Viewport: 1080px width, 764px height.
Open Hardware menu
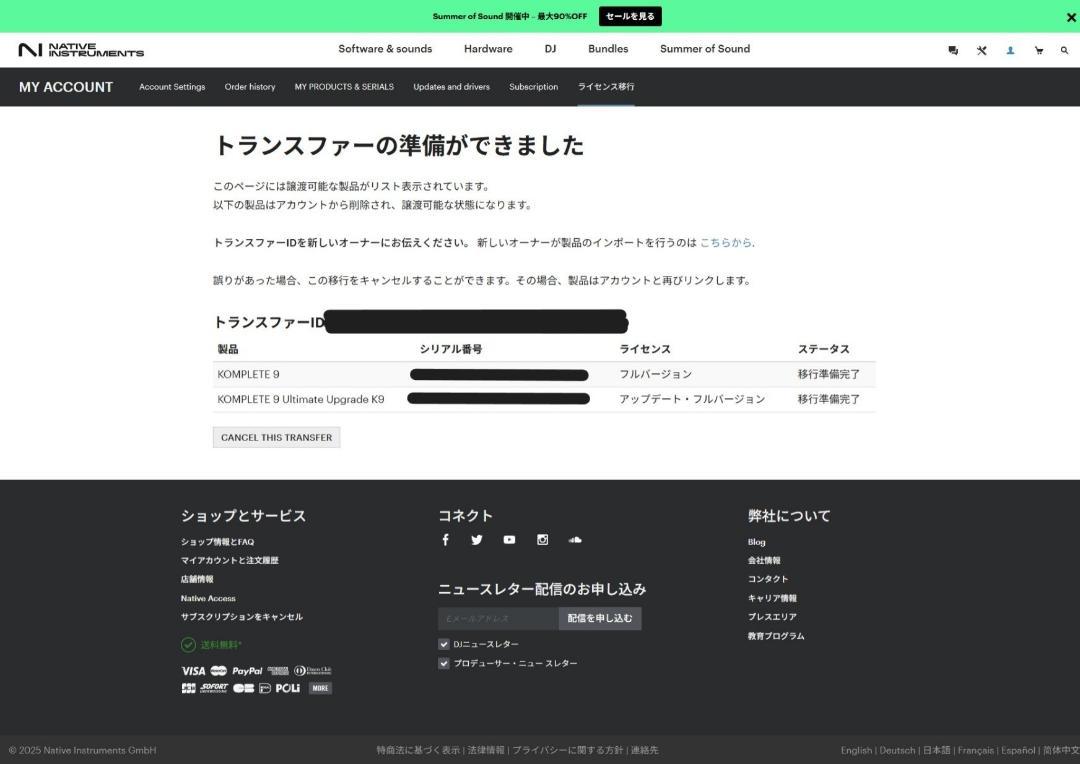pyautogui.click(x=488, y=49)
